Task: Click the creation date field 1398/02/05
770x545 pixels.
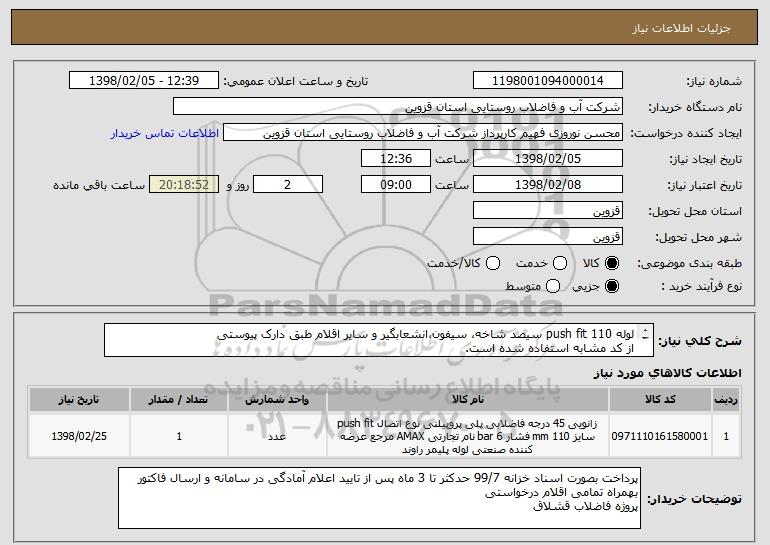Action: pos(548,159)
